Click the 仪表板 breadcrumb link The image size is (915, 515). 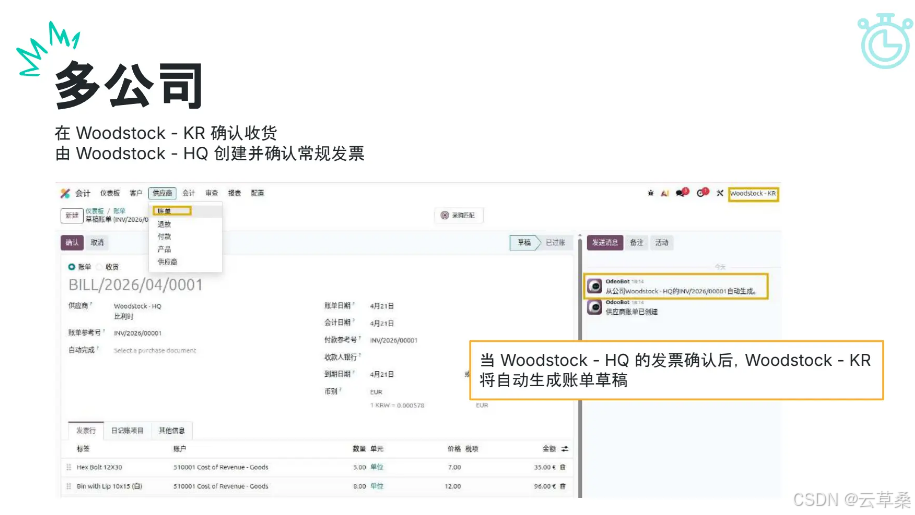(95, 211)
